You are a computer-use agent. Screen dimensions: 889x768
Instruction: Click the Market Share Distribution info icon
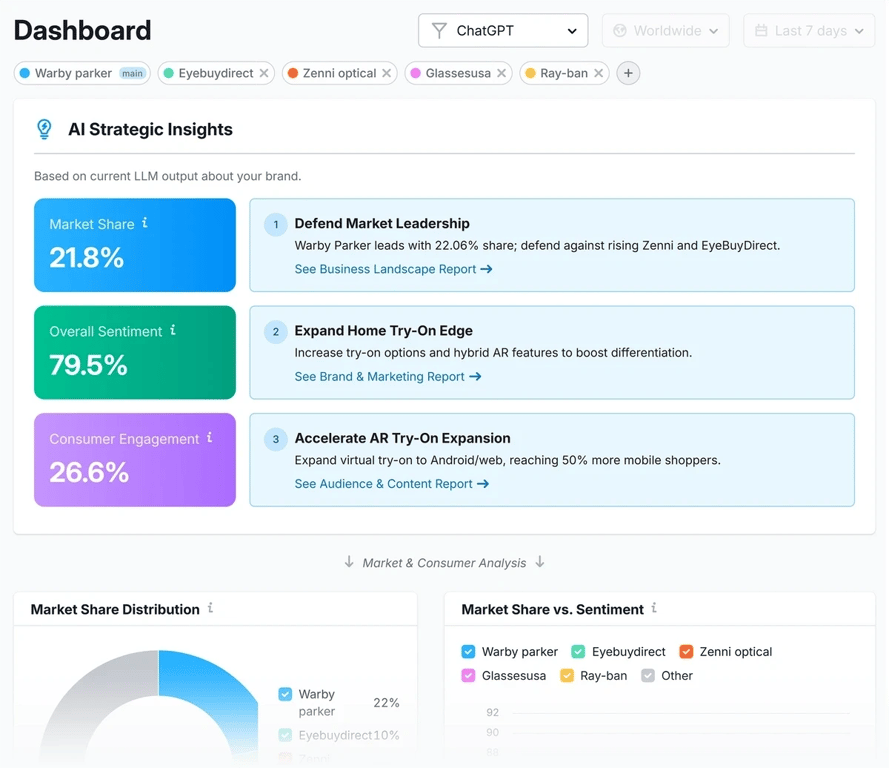pyautogui.click(x=210, y=608)
